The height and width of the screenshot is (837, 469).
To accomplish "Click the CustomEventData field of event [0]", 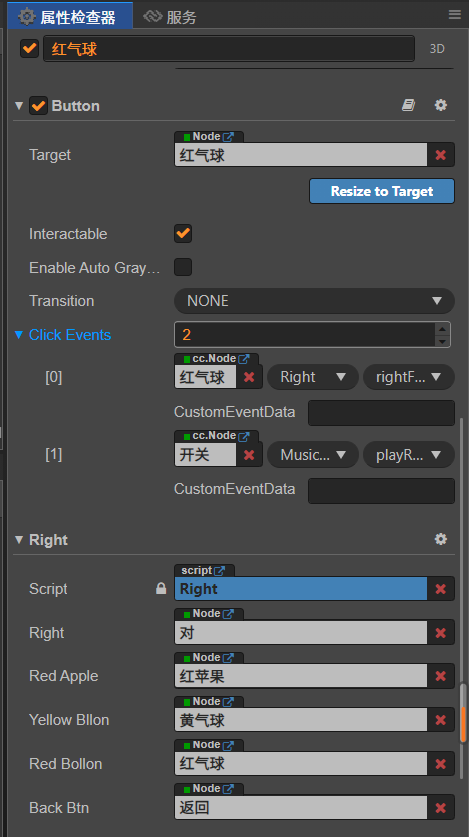I will (x=381, y=413).
